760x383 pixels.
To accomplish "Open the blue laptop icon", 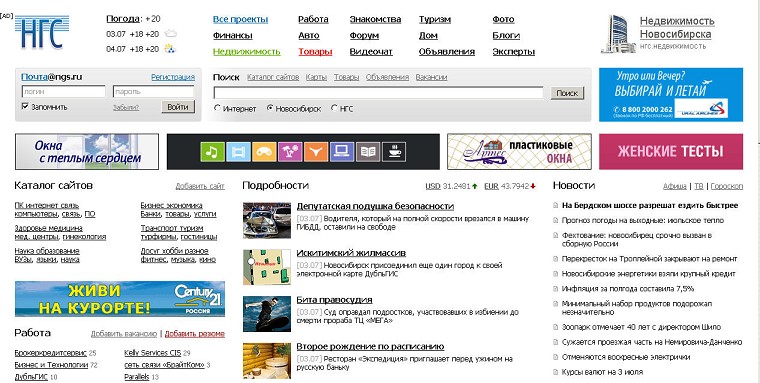I will point(342,152).
